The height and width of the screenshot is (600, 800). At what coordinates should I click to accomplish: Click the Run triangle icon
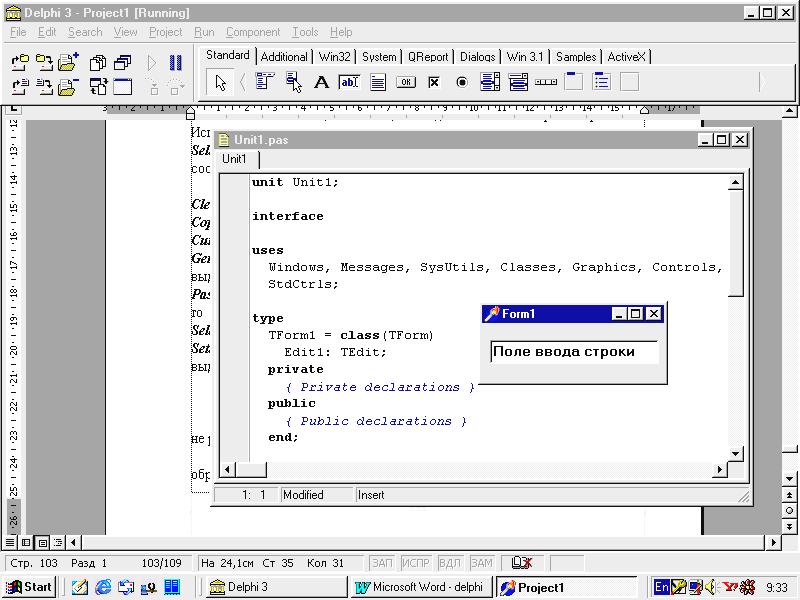[x=152, y=63]
